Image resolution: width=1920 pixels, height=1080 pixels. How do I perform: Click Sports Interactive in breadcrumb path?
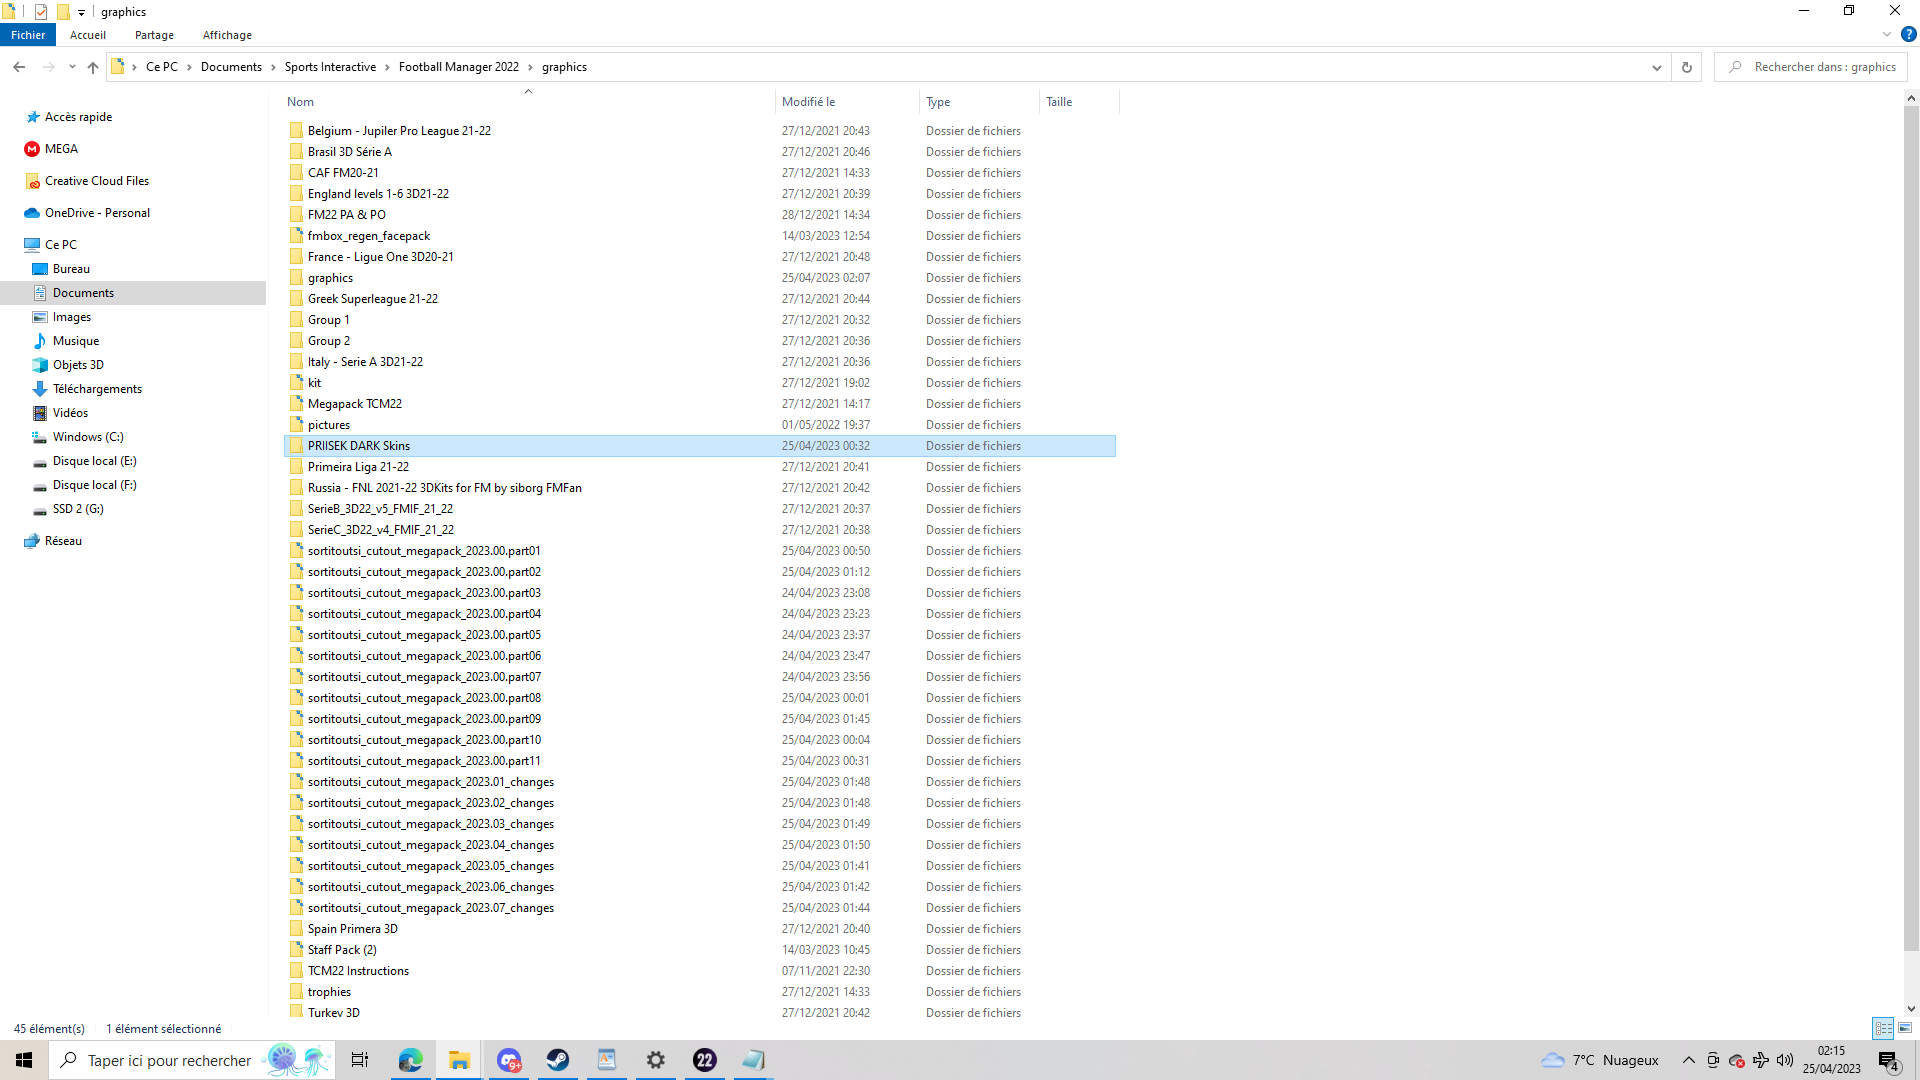(x=330, y=67)
